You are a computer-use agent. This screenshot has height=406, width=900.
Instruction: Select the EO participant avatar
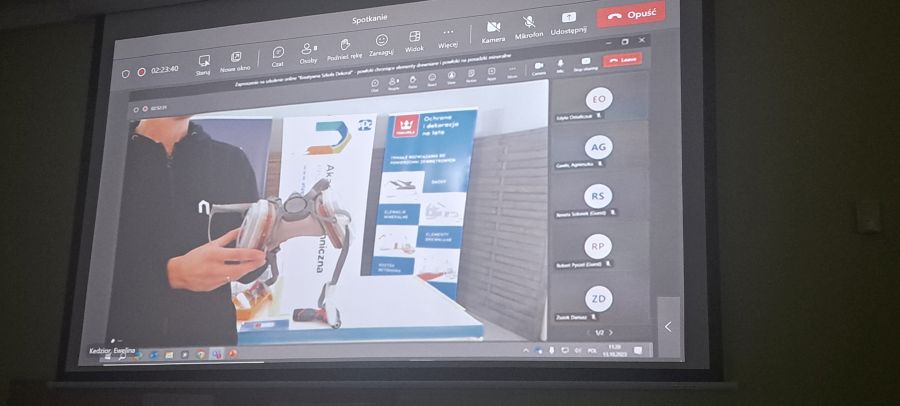coord(599,99)
